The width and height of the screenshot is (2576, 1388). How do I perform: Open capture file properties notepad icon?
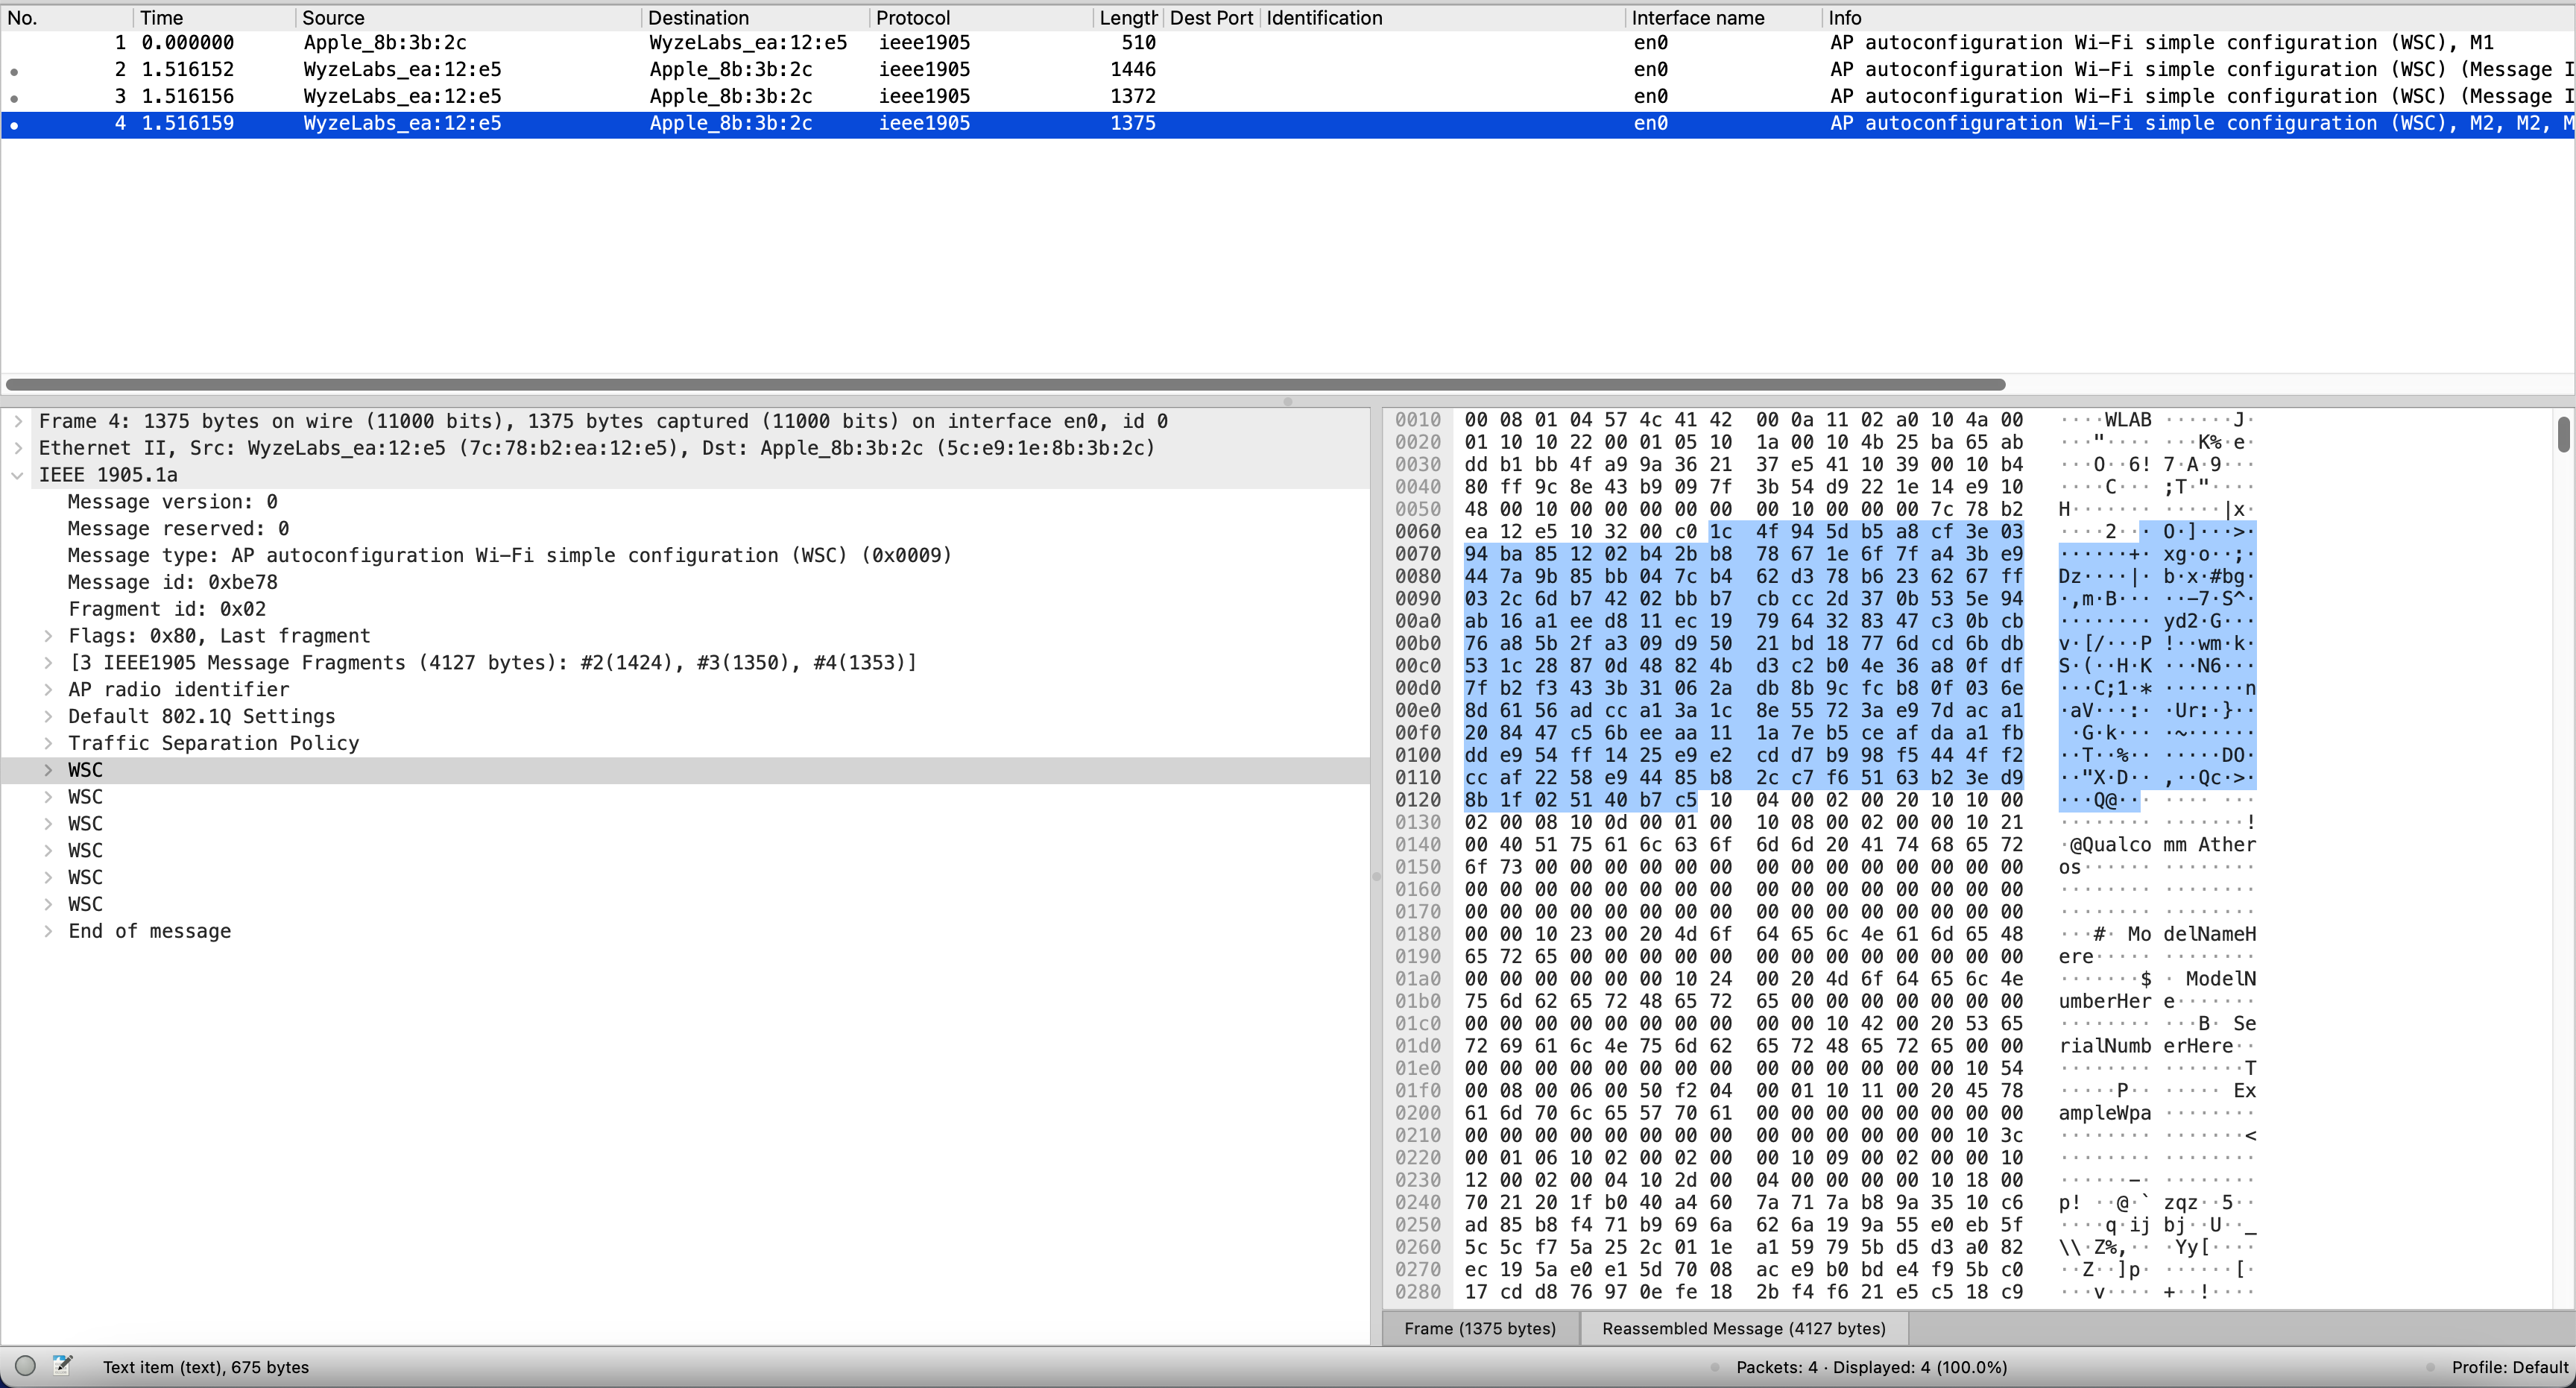[x=63, y=1366]
